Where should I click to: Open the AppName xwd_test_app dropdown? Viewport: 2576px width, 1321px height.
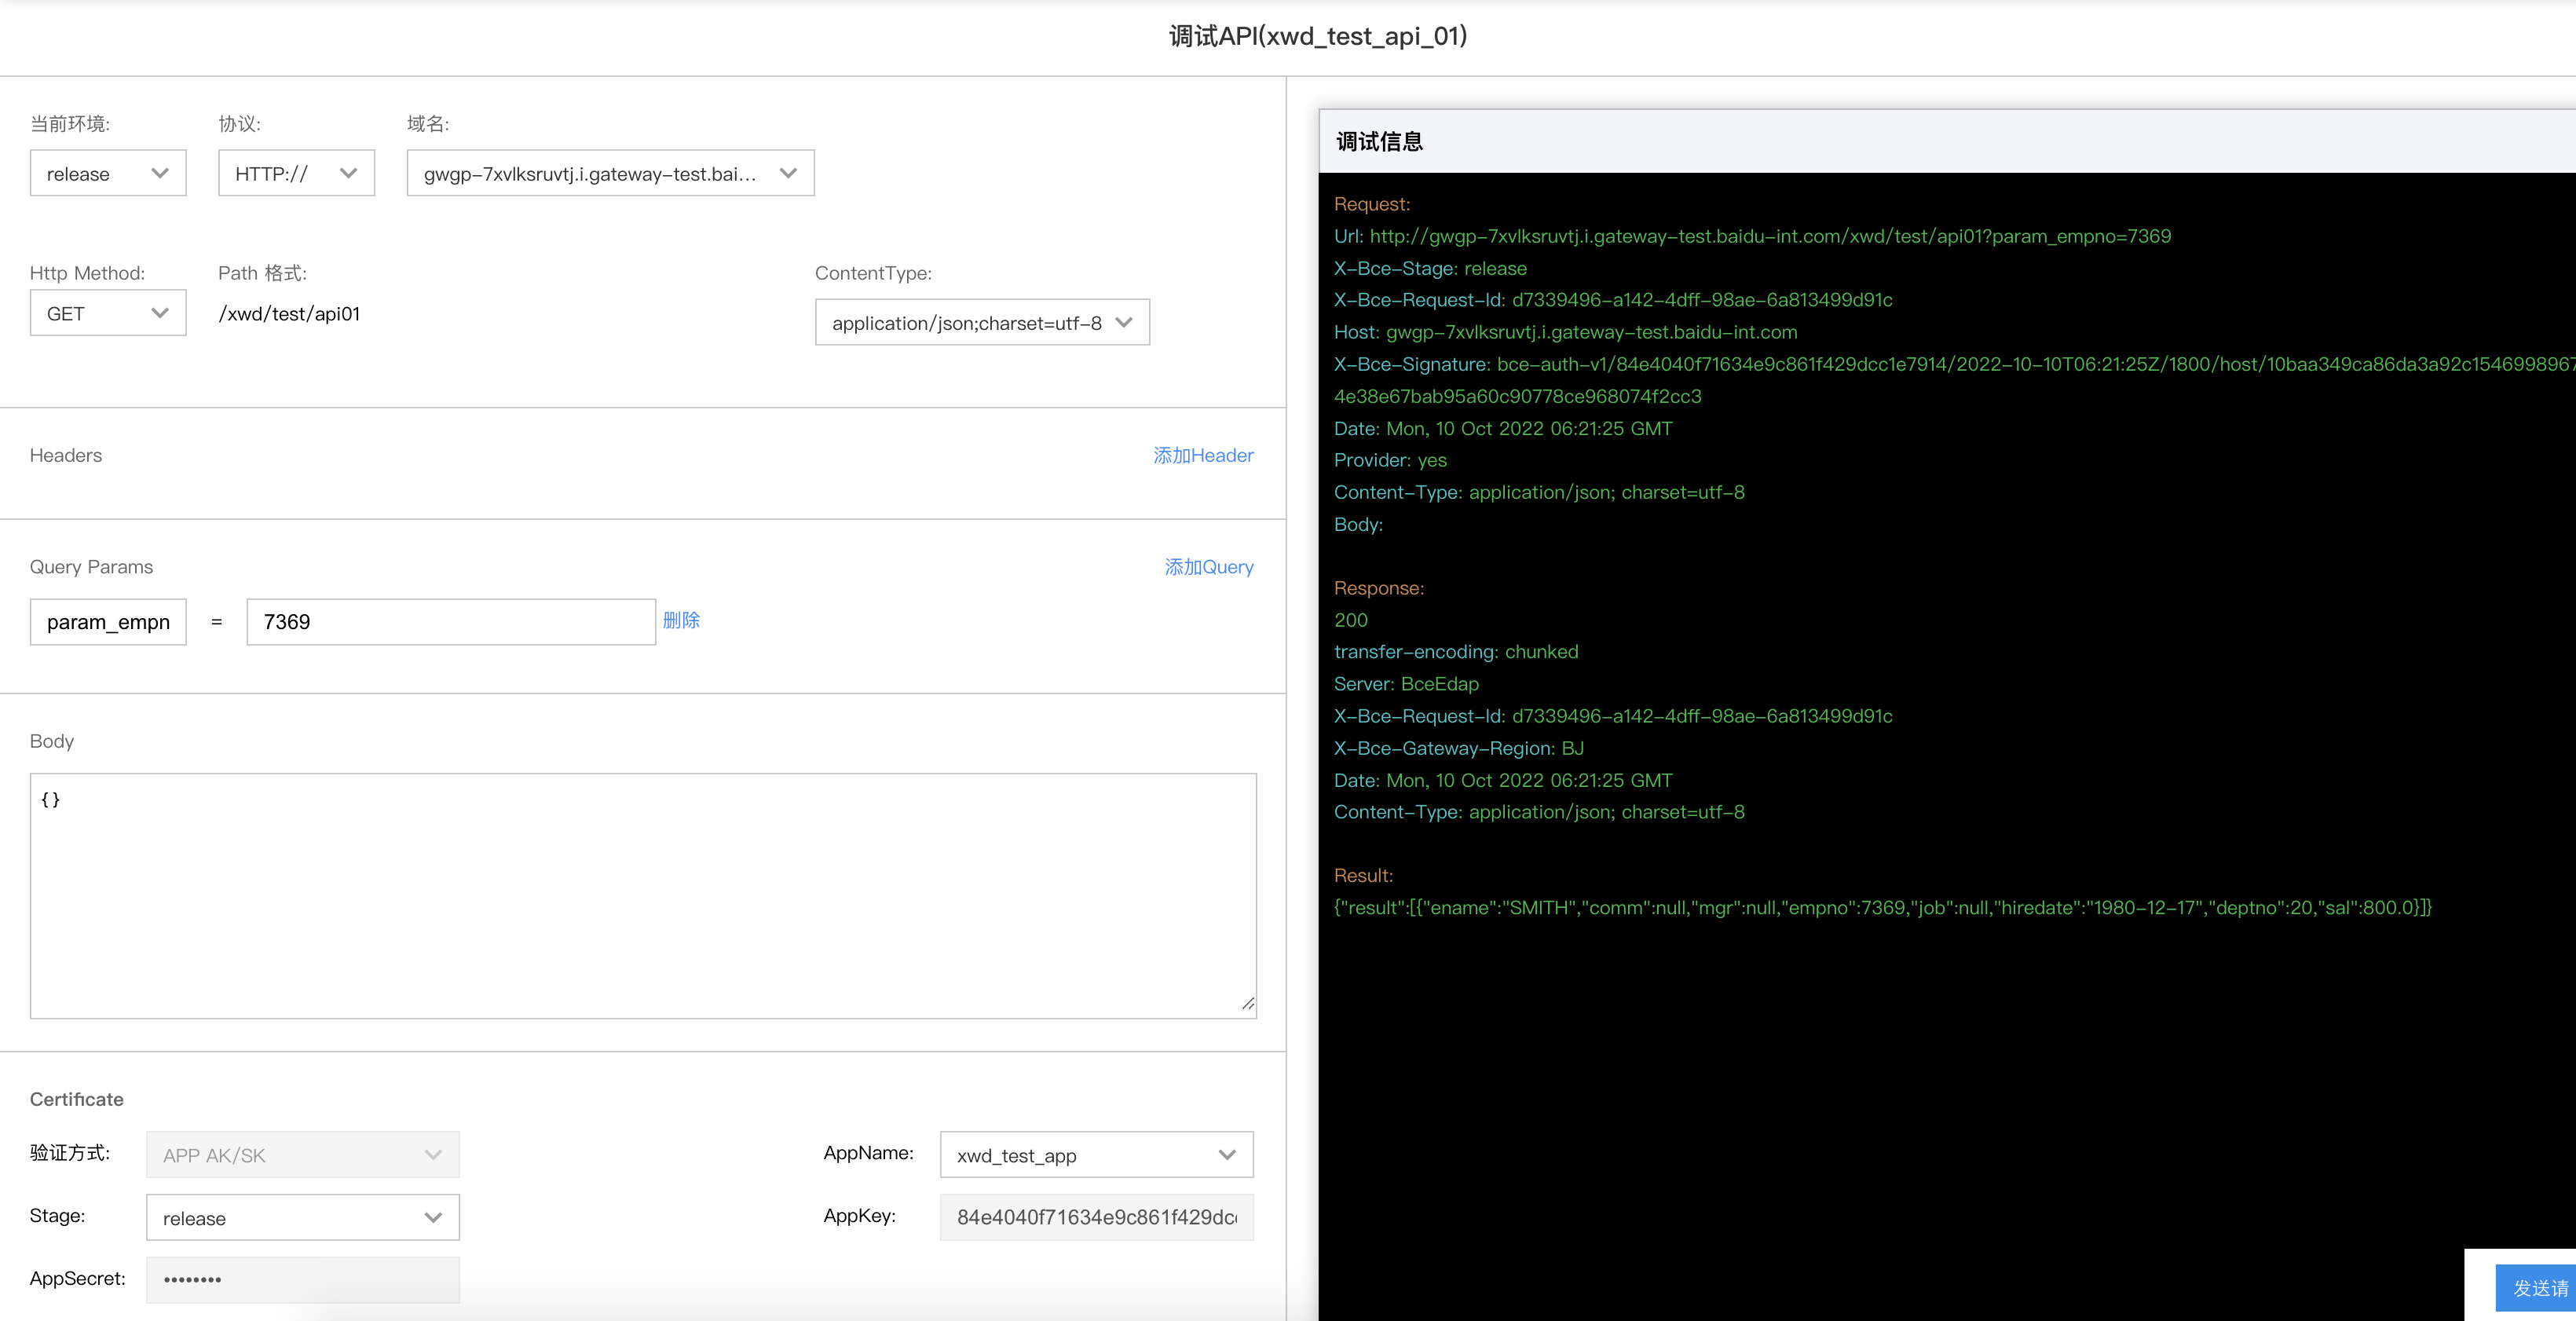(1096, 1155)
